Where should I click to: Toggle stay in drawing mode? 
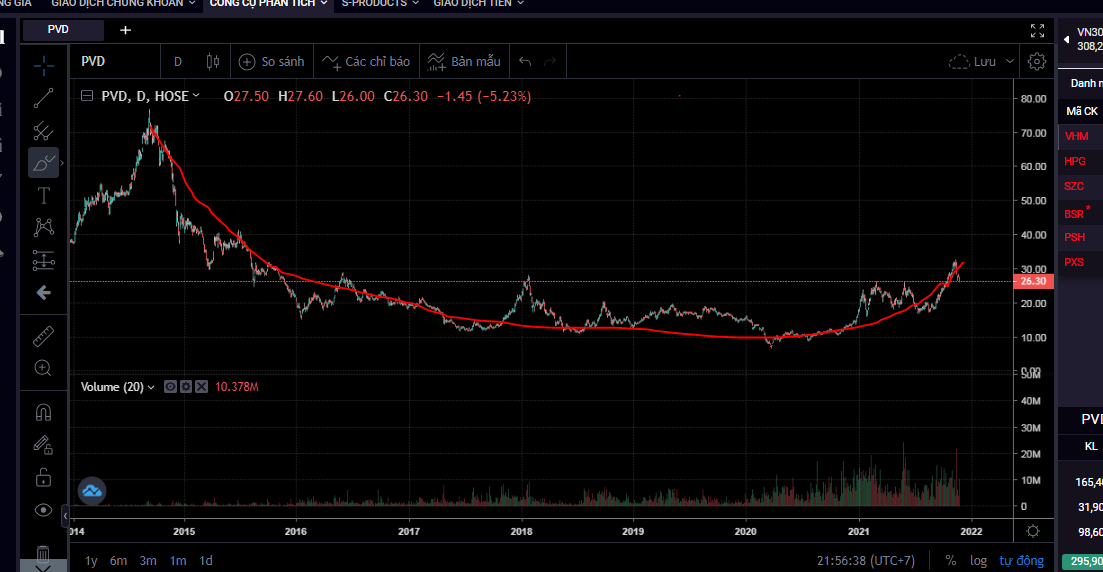[43, 445]
